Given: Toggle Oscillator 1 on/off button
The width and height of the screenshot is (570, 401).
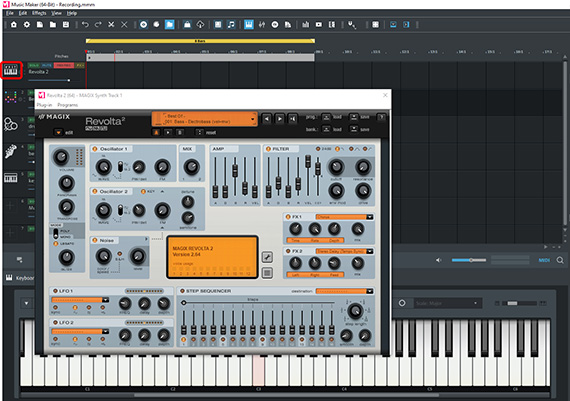Looking at the screenshot, I should (95, 149).
